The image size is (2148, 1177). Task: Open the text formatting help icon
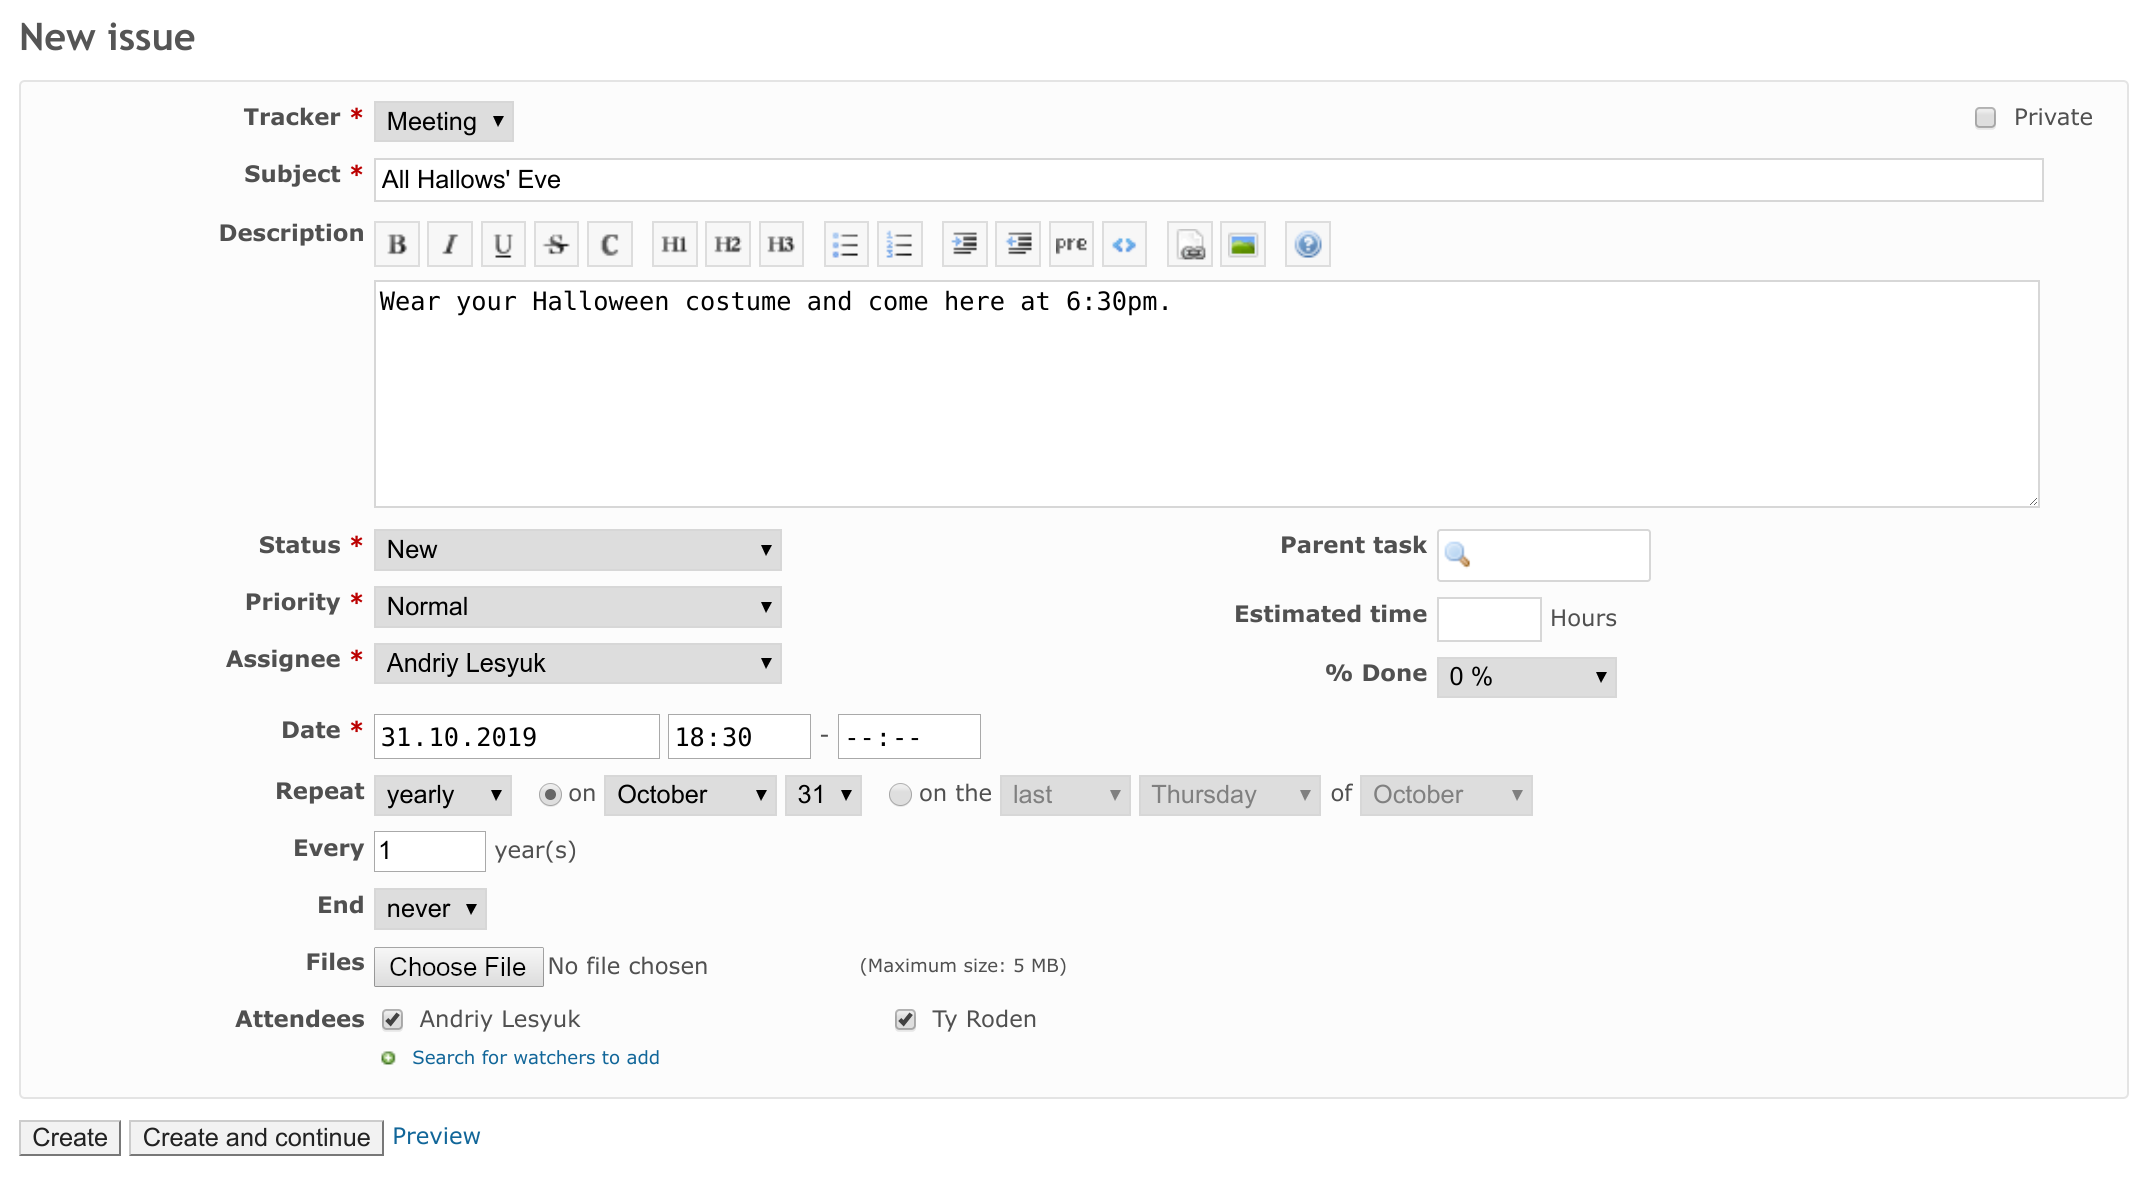(1307, 244)
